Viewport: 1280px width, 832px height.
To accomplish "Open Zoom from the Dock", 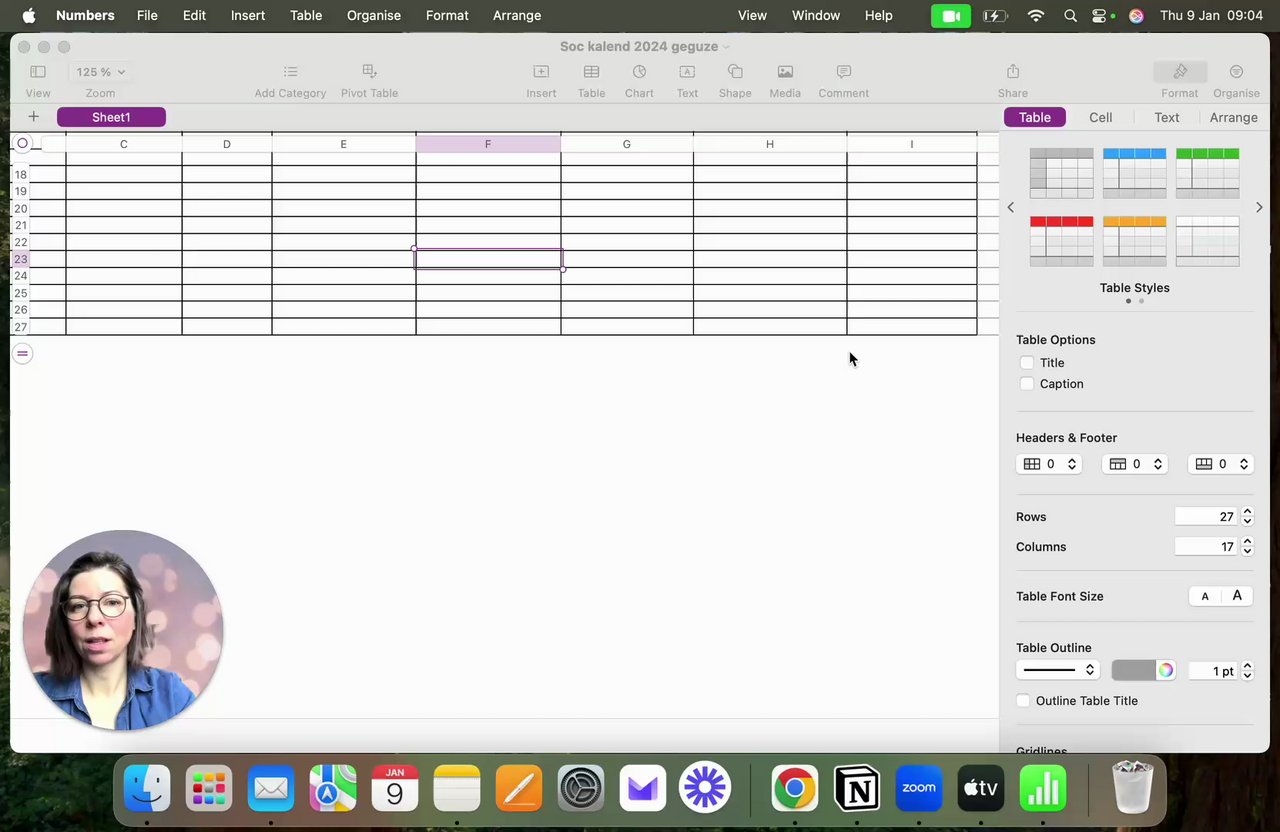I will (x=919, y=789).
